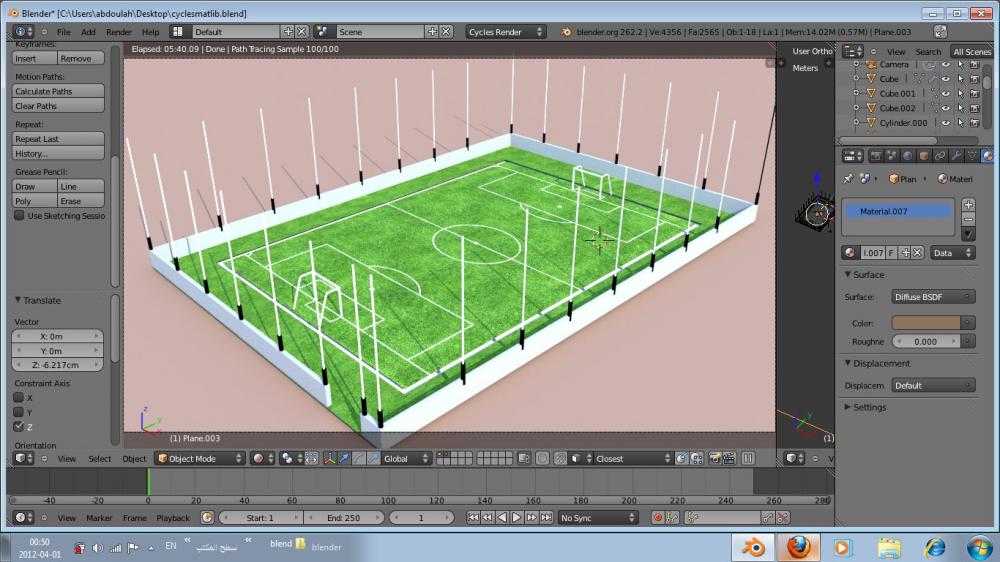The width and height of the screenshot is (1000, 562).
Task: Click the Insert keyframes button
Action: pos(34,58)
